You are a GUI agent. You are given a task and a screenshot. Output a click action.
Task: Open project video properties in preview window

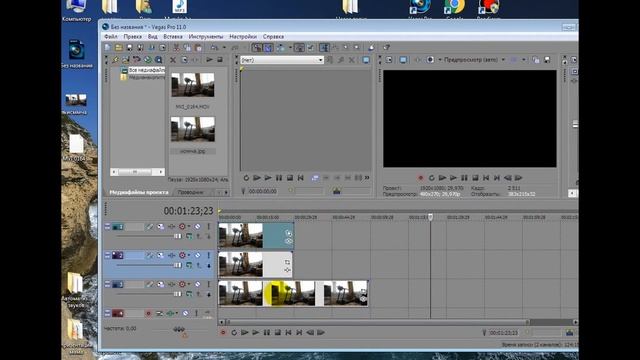389,60
